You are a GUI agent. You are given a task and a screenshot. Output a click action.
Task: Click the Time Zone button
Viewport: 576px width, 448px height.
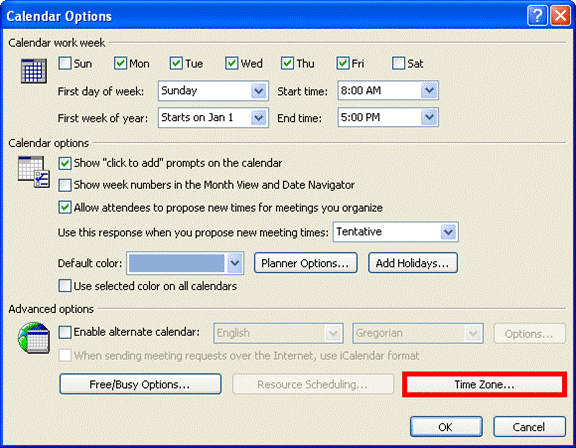484,384
